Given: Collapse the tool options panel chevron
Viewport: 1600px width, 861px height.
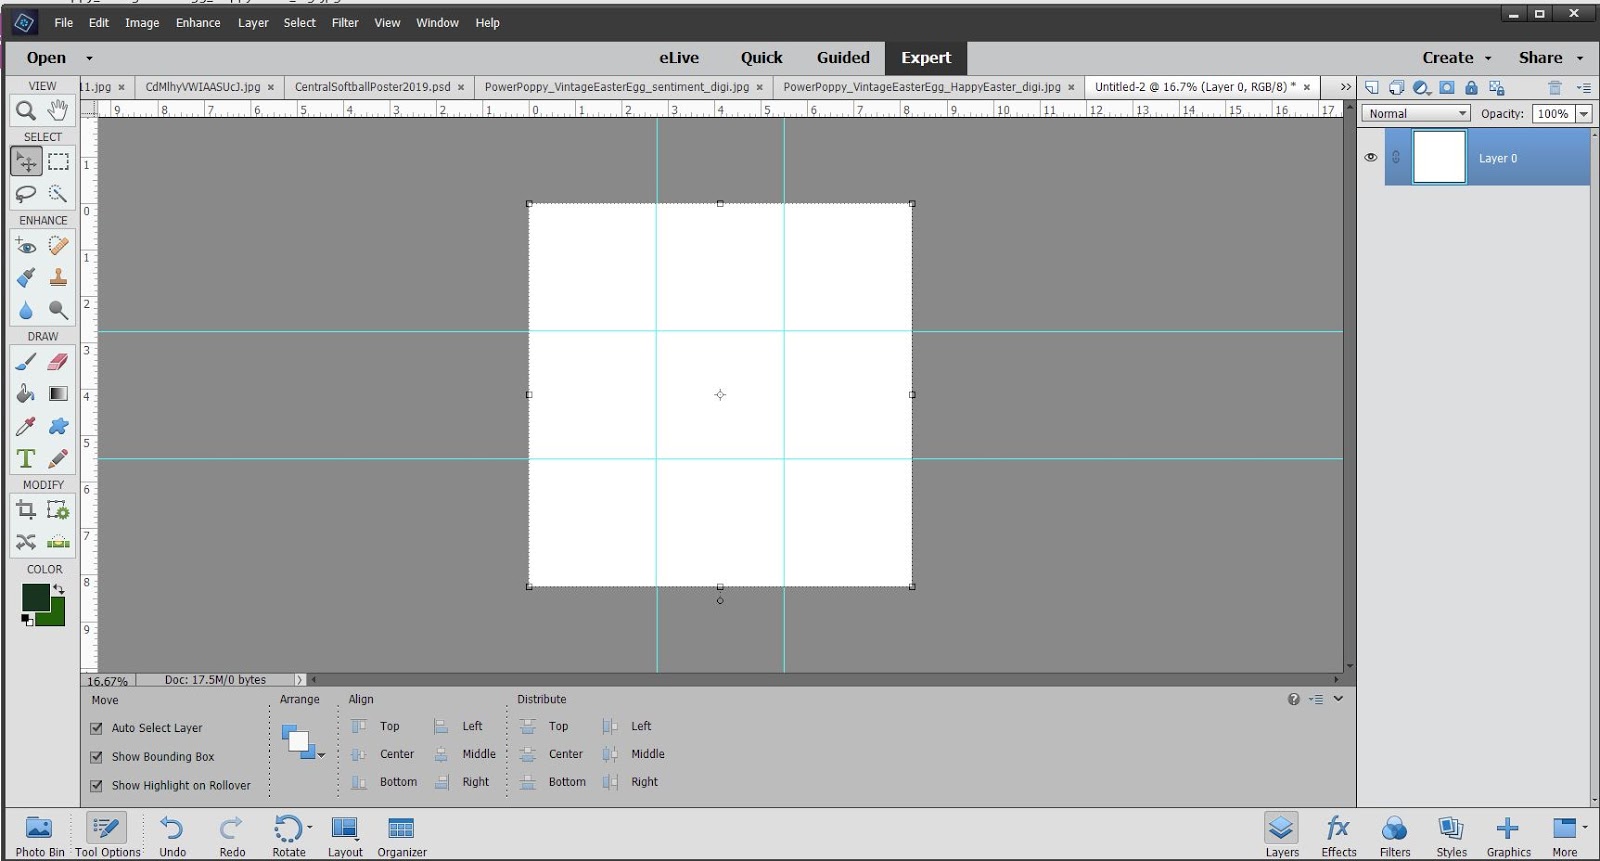Looking at the screenshot, I should click(x=1339, y=699).
